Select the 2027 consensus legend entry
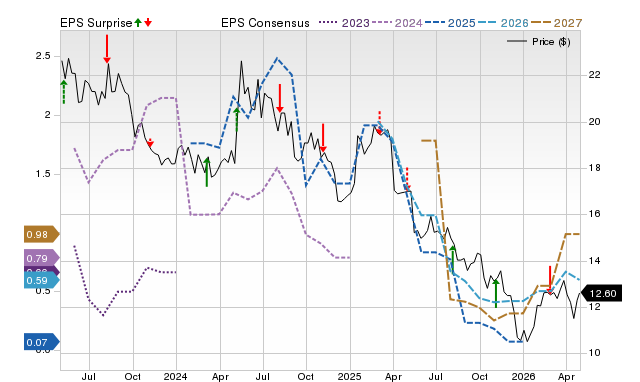This screenshot has height=382, width=640. (x=556, y=23)
